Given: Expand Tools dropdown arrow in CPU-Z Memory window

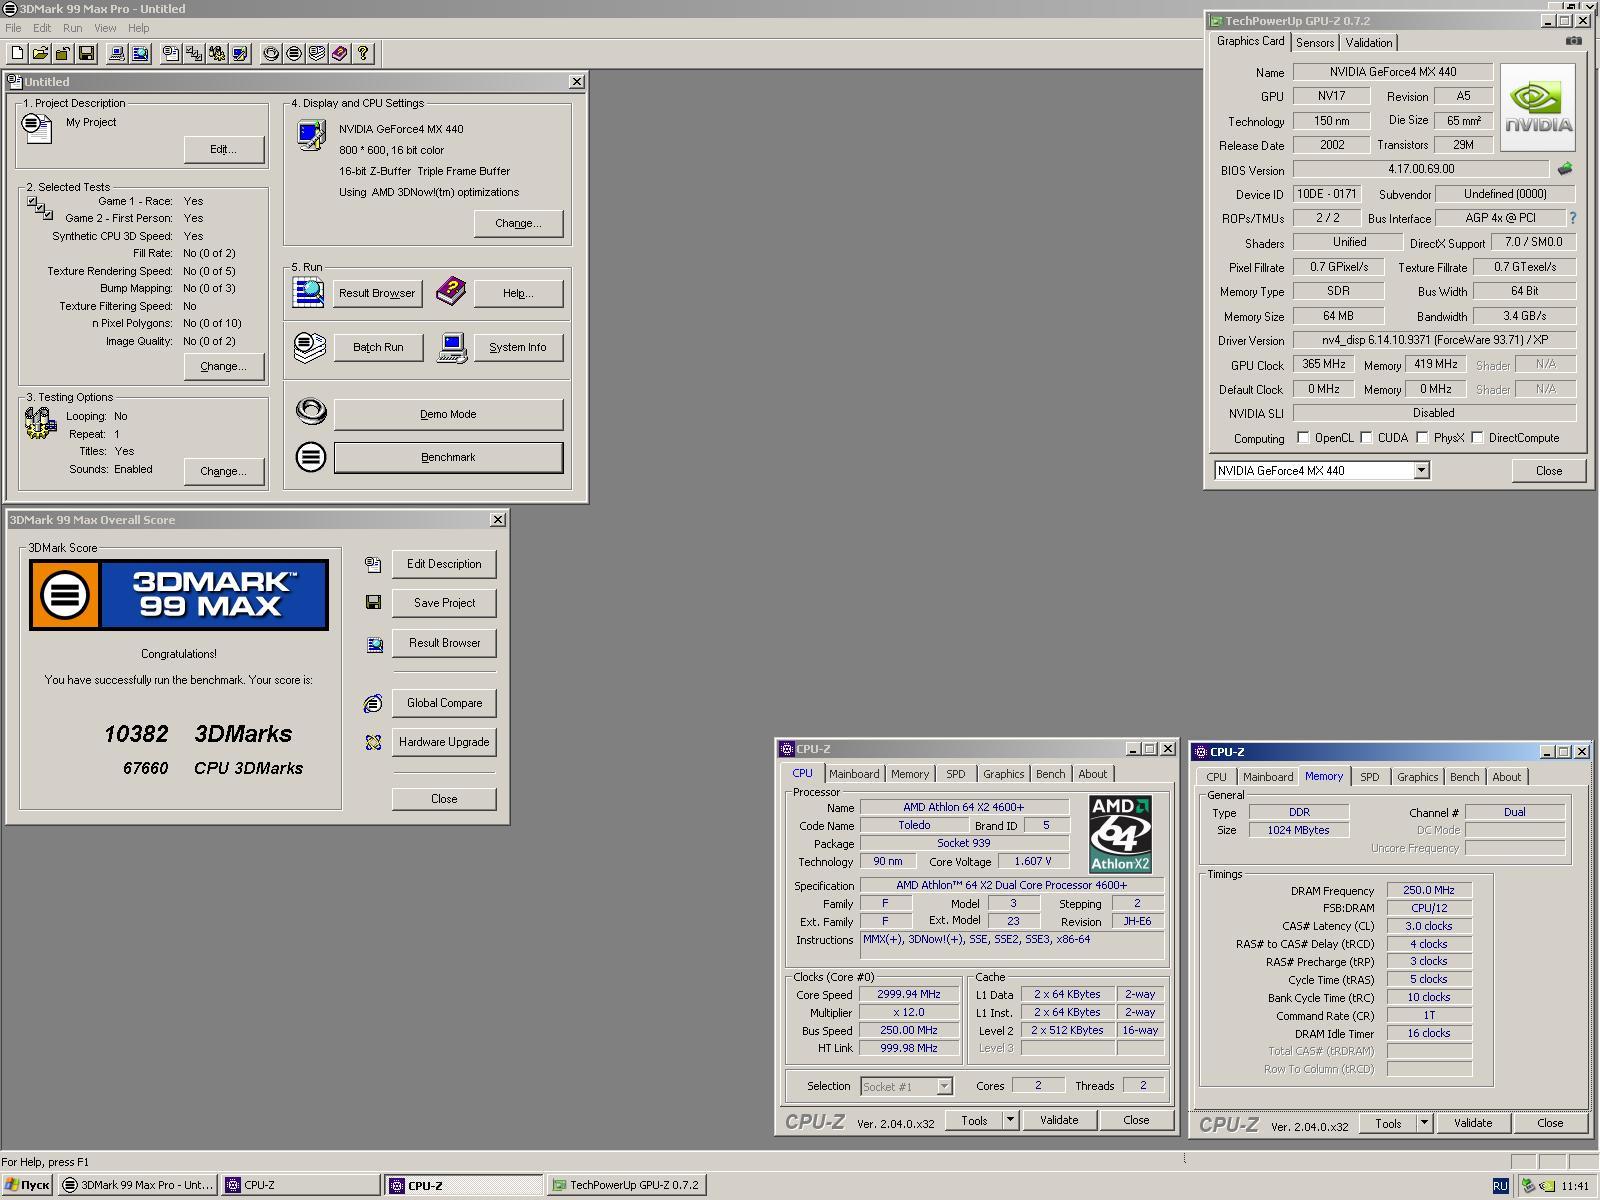Looking at the screenshot, I should point(1424,1123).
